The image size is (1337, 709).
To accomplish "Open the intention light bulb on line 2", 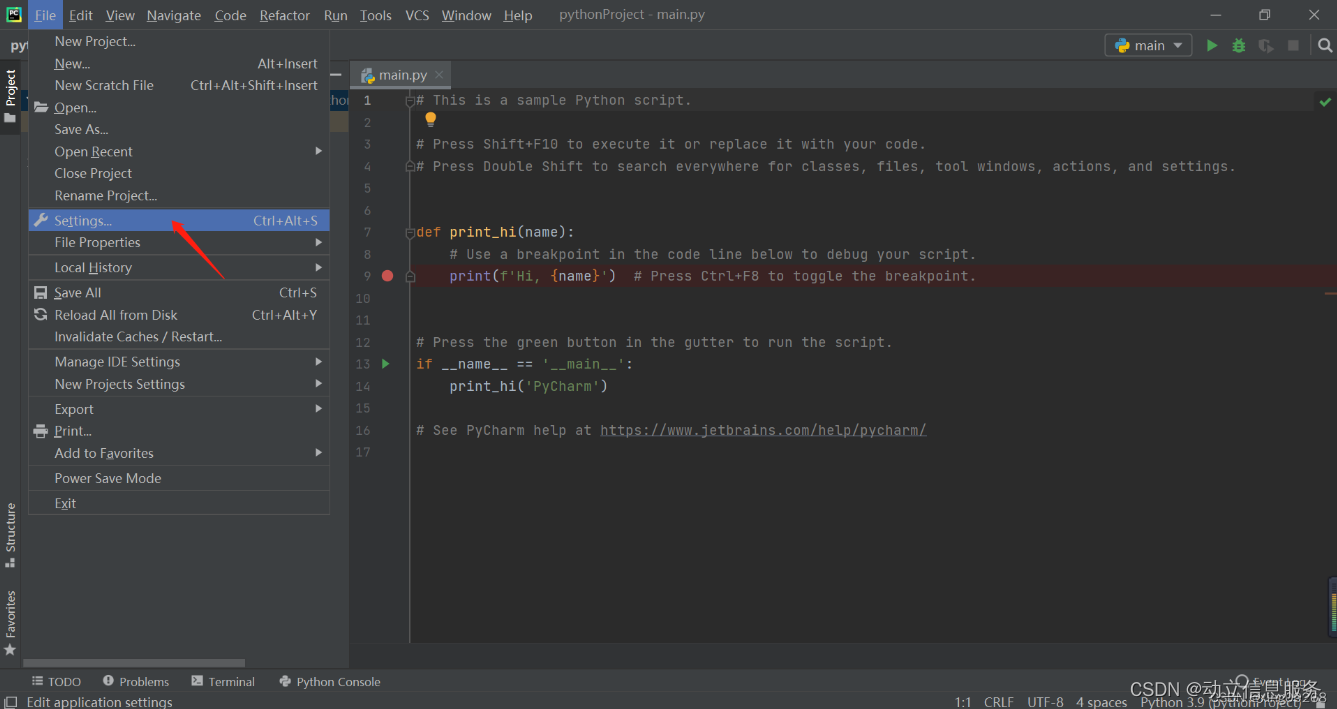I will (x=431, y=120).
